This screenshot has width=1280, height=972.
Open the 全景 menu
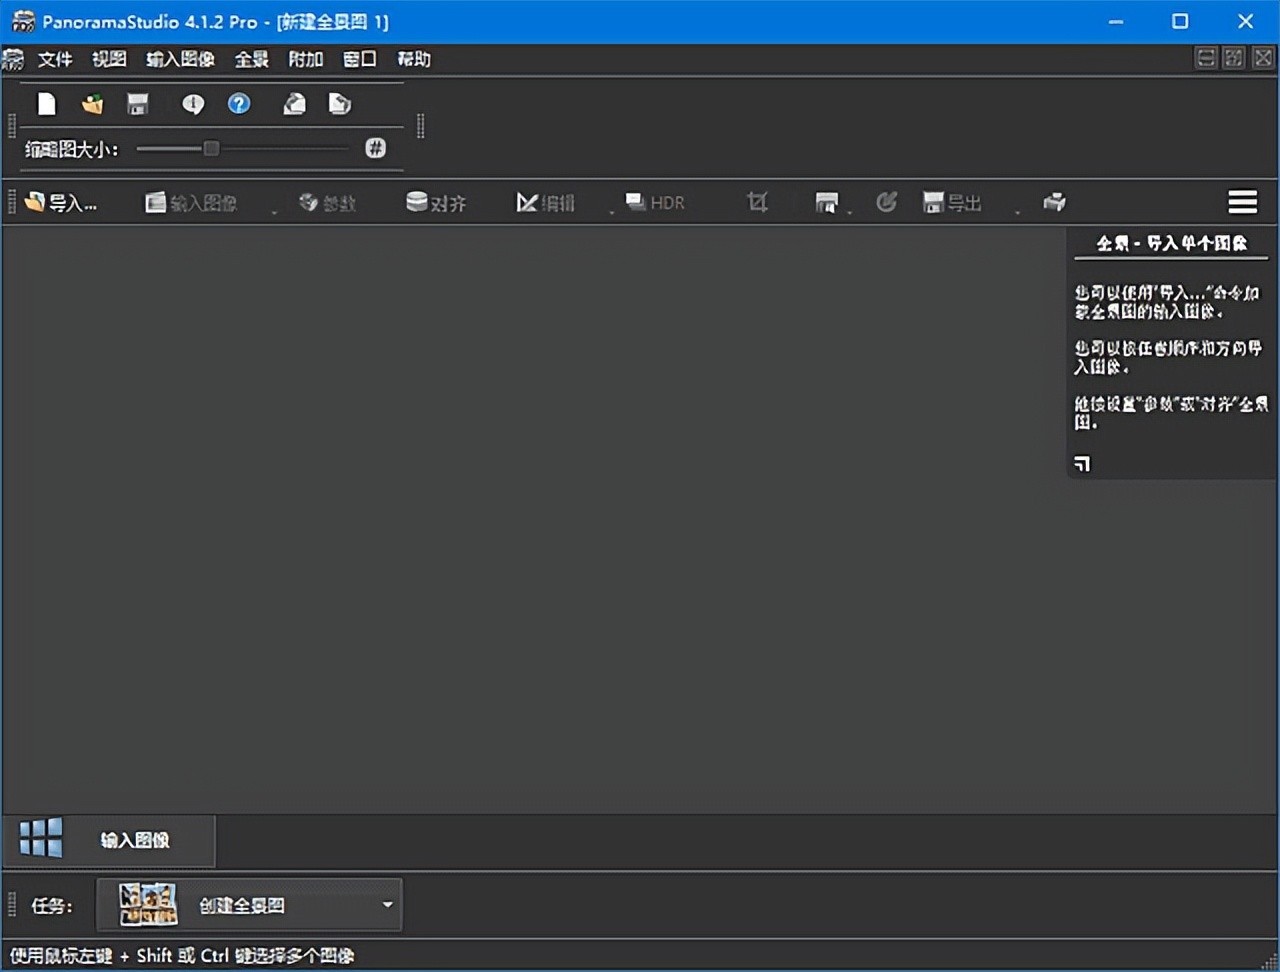(251, 59)
